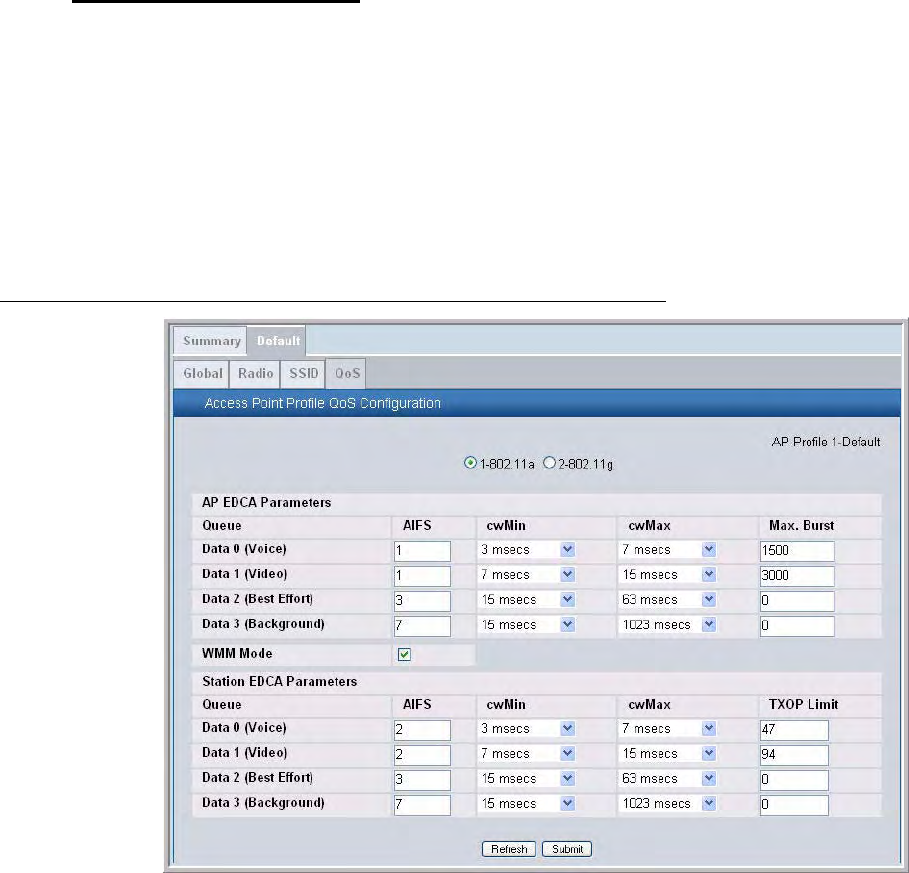Image resolution: width=909 pixels, height=873 pixels.
Task: Click the 'AP Profile 1-Default' text
Action: click(x=826, y=442)
